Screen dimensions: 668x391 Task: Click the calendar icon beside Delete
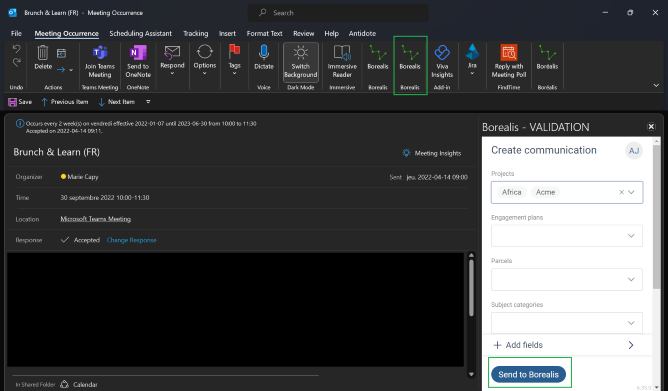click(61, 53)
